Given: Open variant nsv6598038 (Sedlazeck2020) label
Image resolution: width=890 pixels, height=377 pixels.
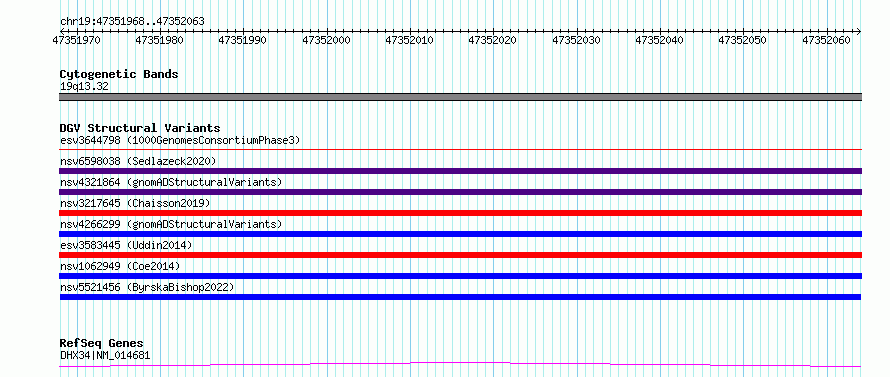Looking at the screenshot, I should 138,161.
